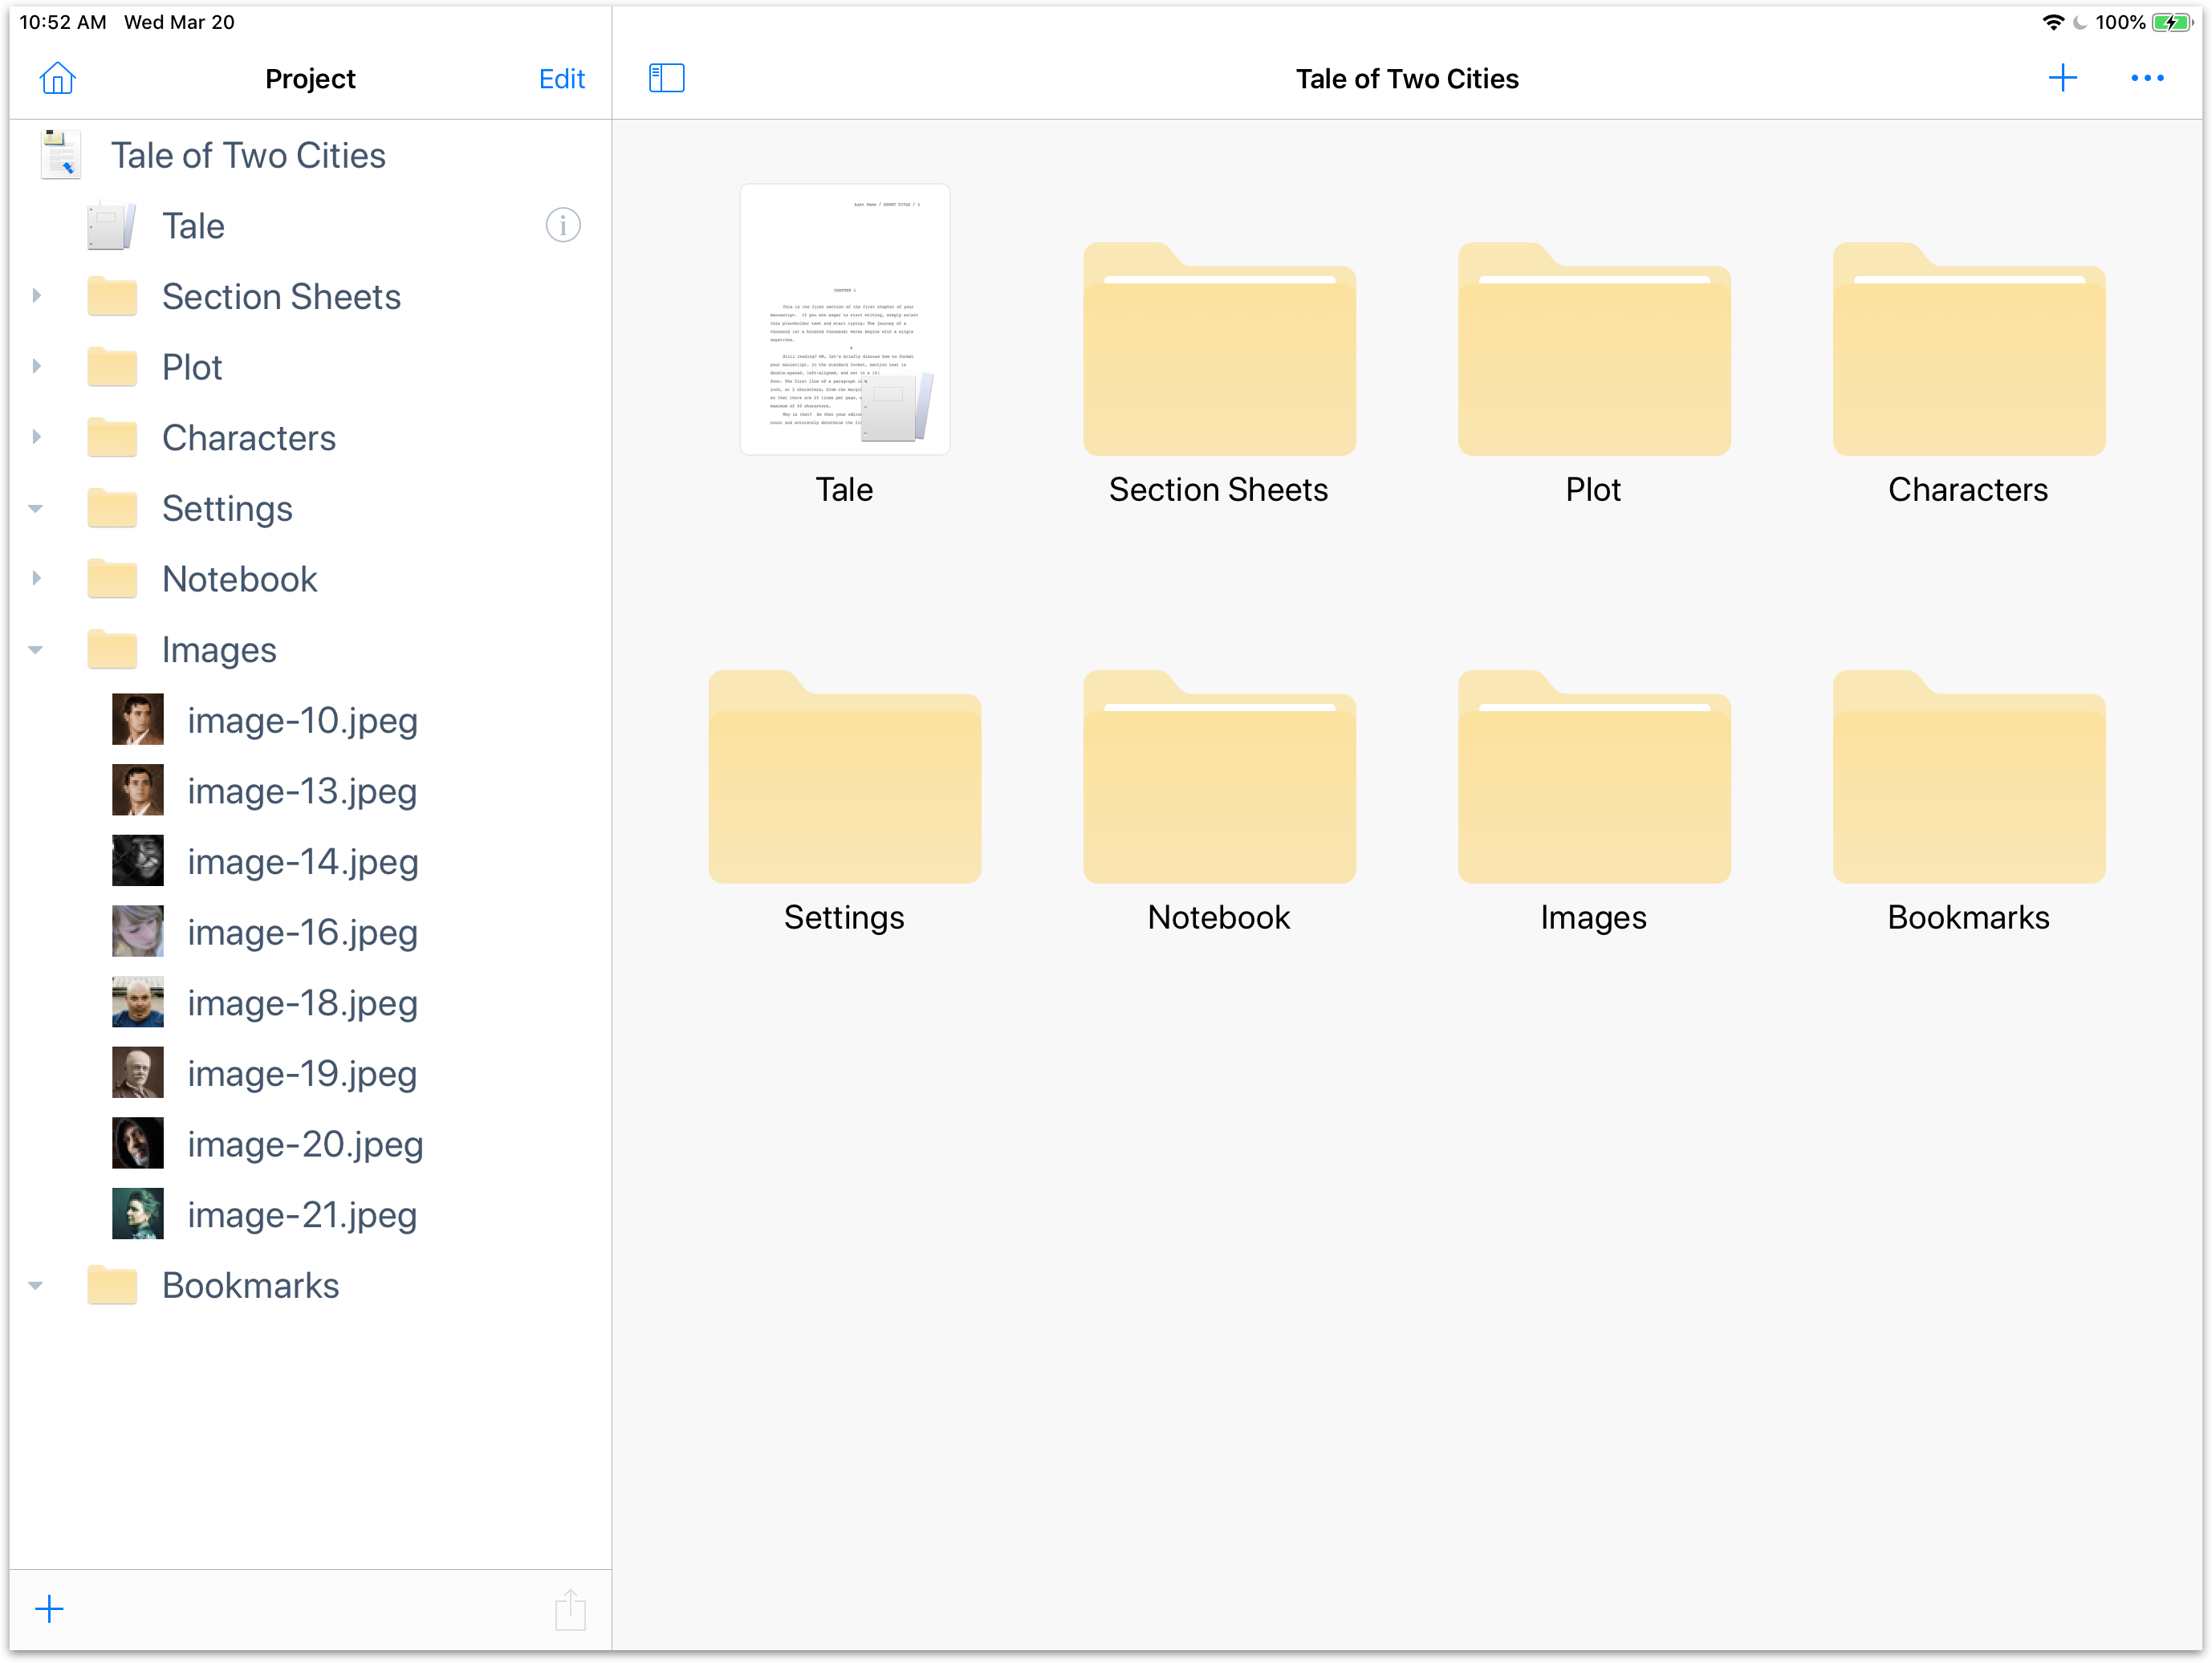This screenshot has height=1663, width=2212.
Task: Add new item with top-right plus
Action: 2062,78
